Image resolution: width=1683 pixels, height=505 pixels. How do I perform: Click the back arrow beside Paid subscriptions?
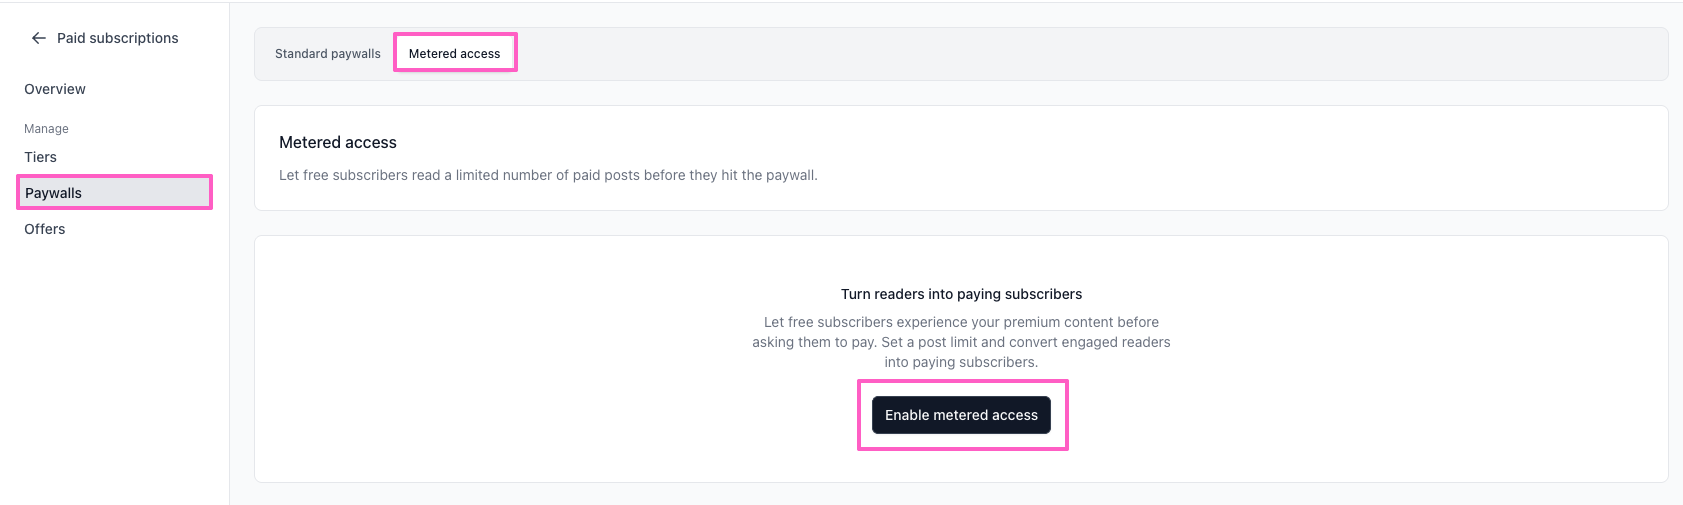(x=39, y=38)
